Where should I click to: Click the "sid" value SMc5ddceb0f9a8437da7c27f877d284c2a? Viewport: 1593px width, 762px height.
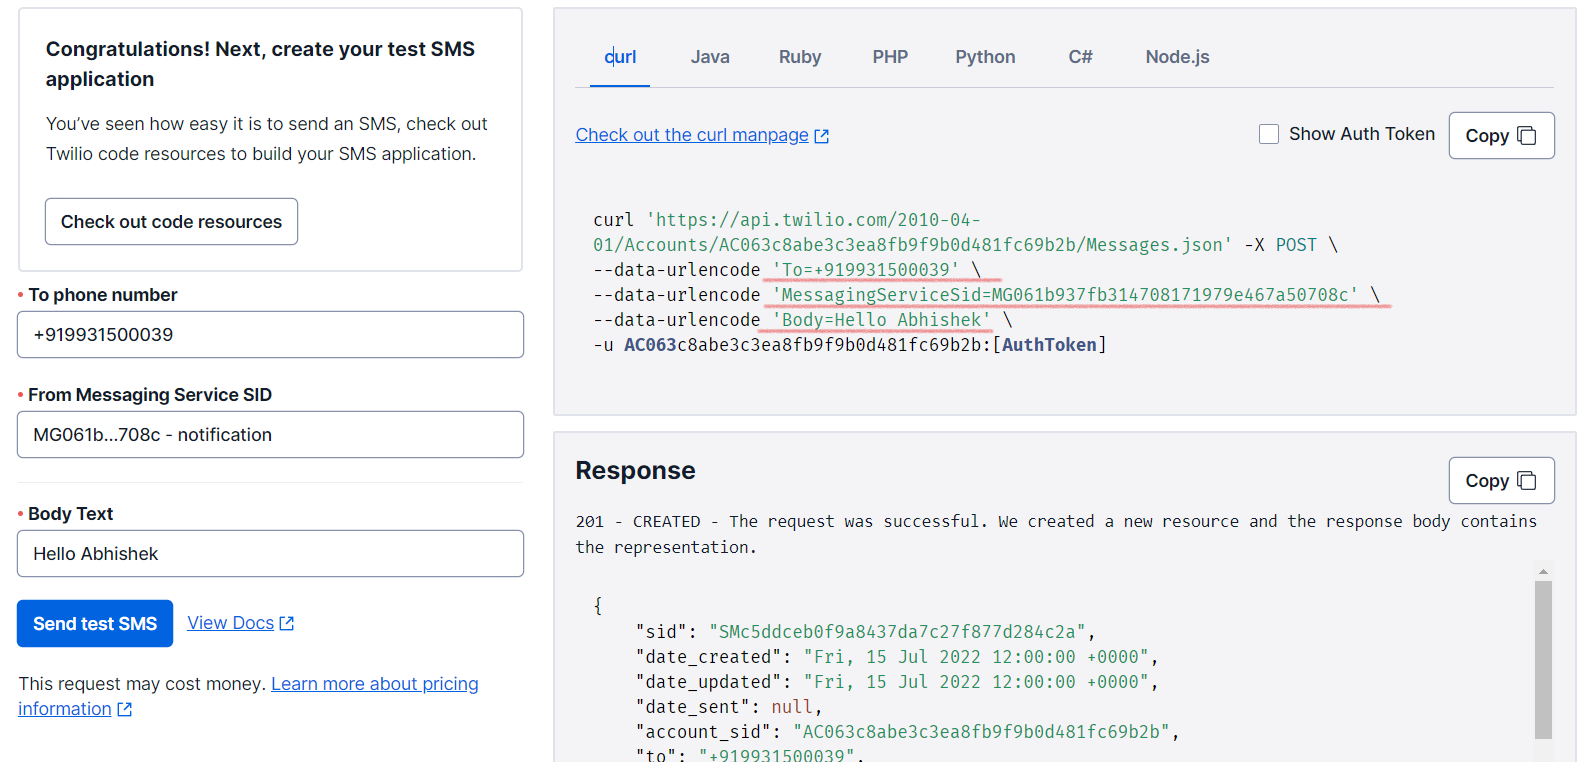897,632
